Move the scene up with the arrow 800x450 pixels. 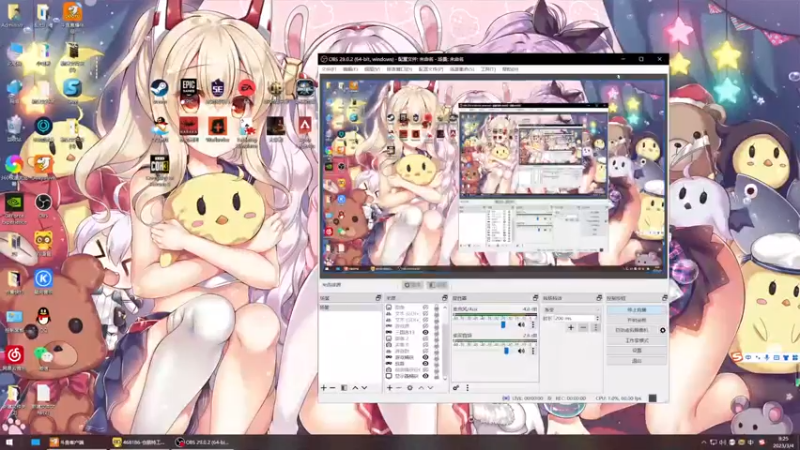point(356,388)
